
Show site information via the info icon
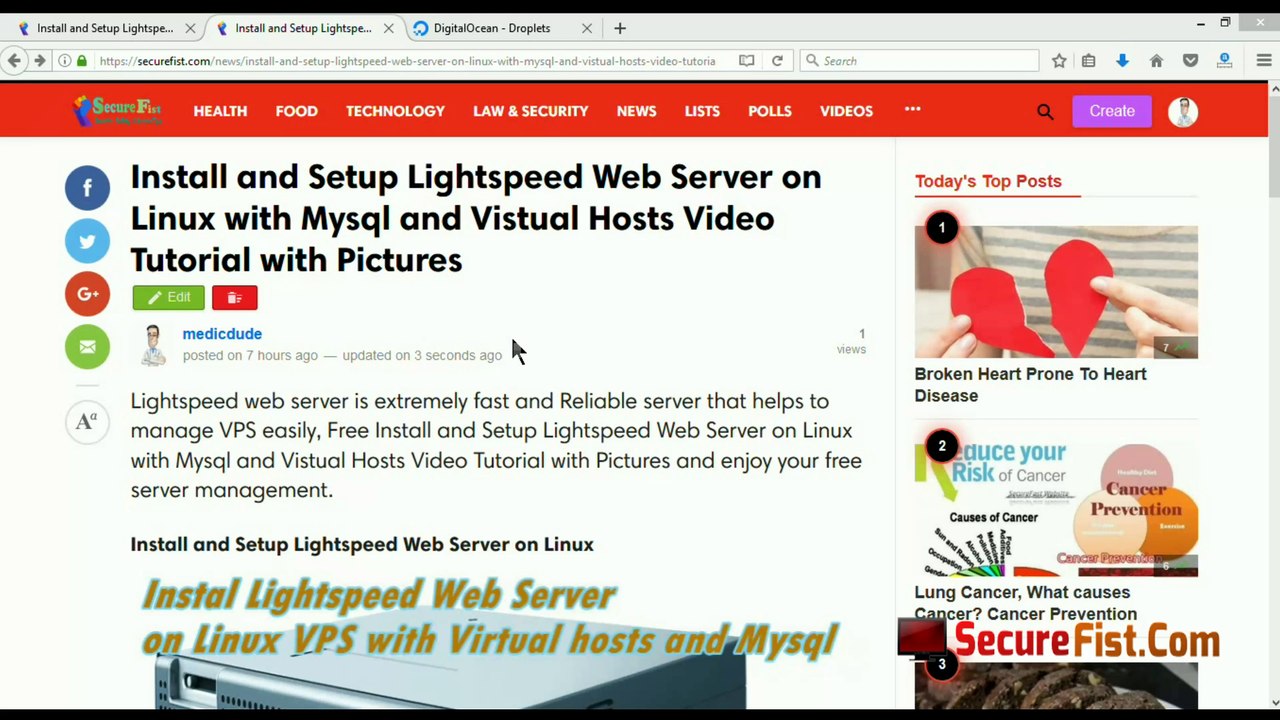(64, 61)
